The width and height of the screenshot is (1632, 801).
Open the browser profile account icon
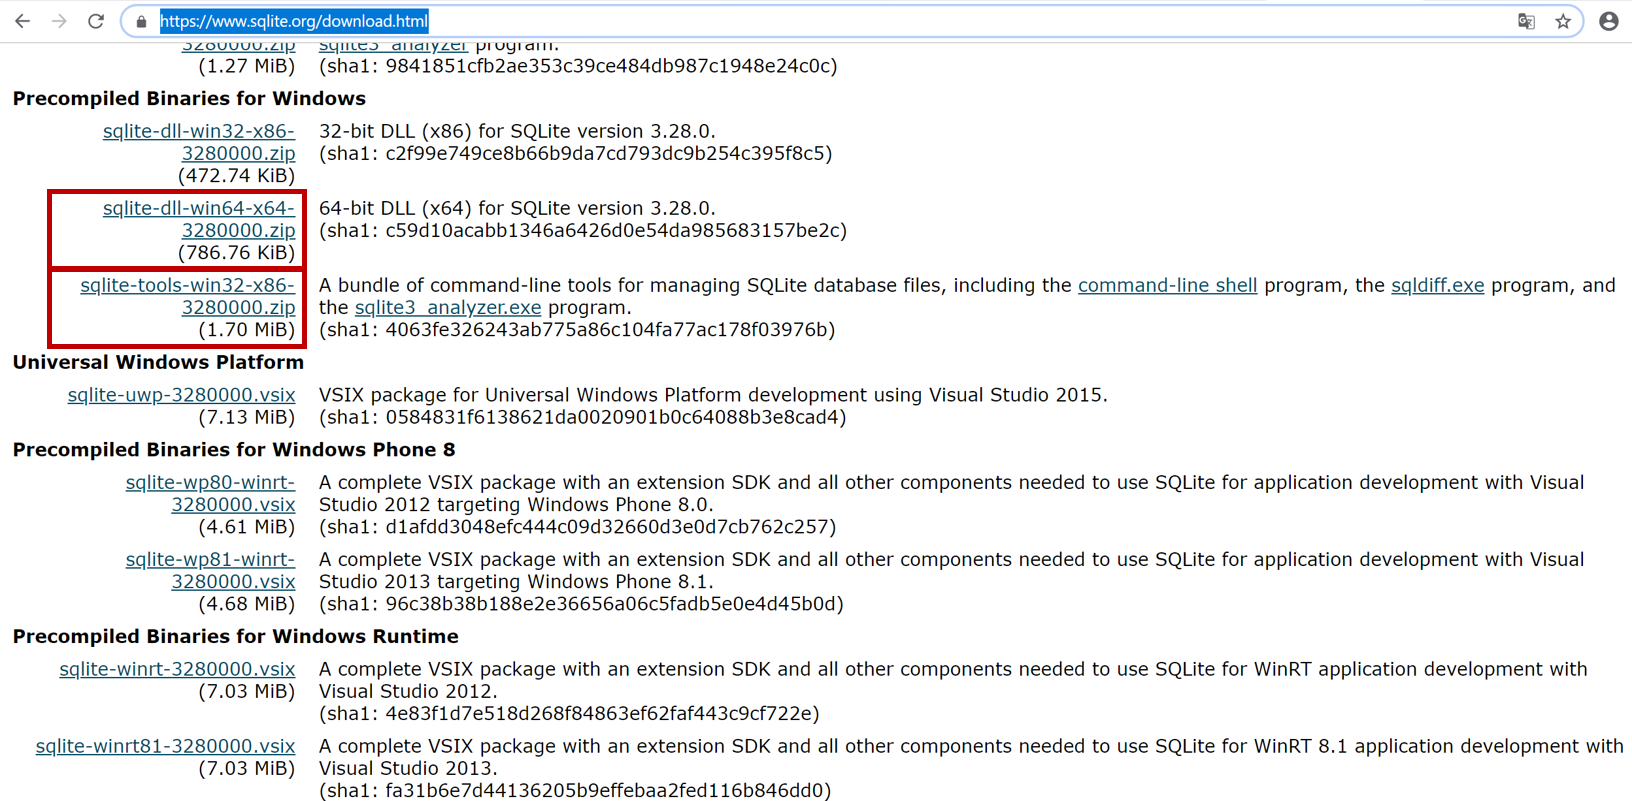[1608, 21]
